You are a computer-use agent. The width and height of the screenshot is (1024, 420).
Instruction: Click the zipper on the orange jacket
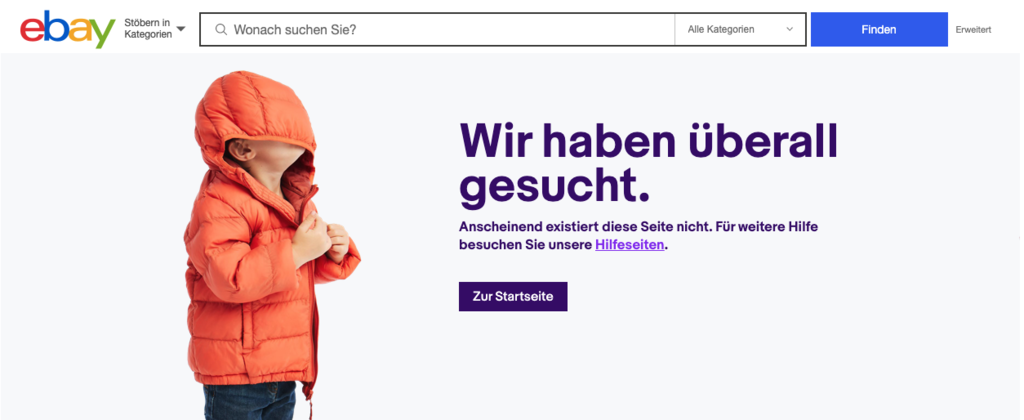pos(314,294)
